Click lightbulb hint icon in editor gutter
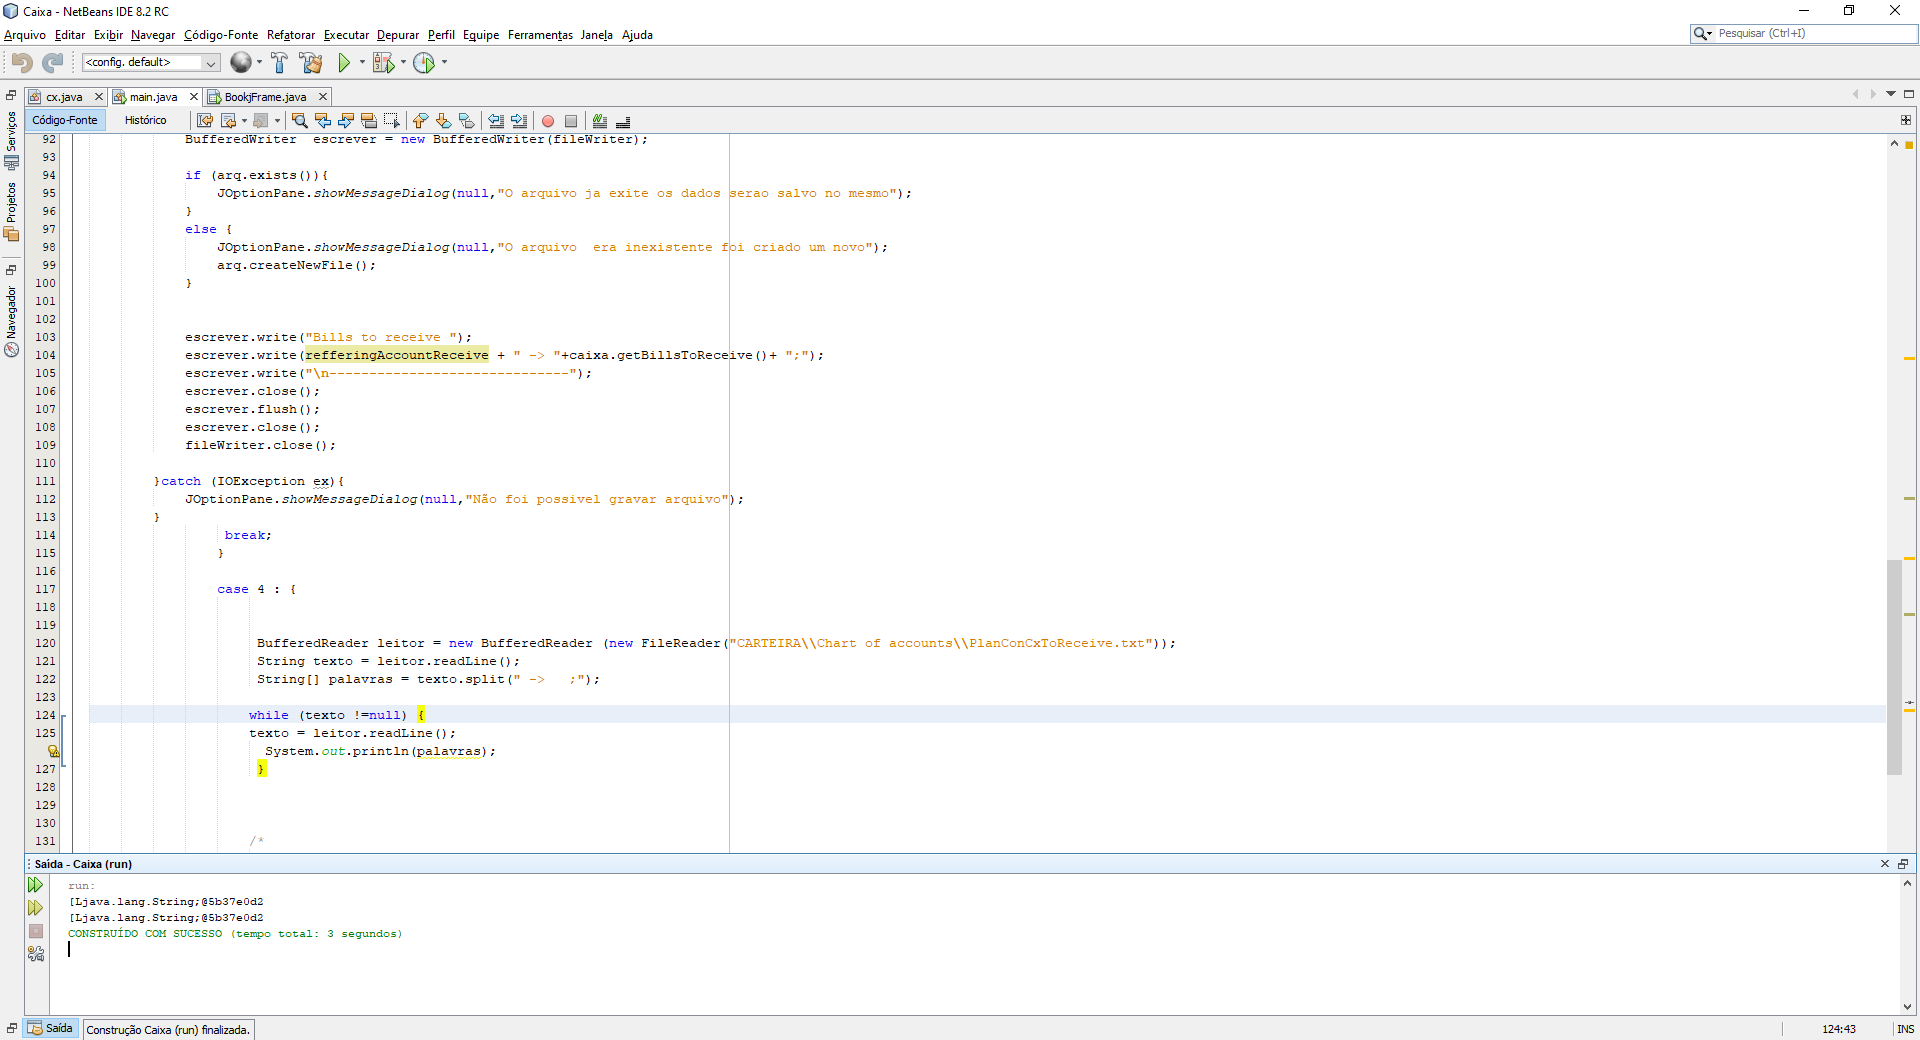The image size is (1920, 1040). 53,751
